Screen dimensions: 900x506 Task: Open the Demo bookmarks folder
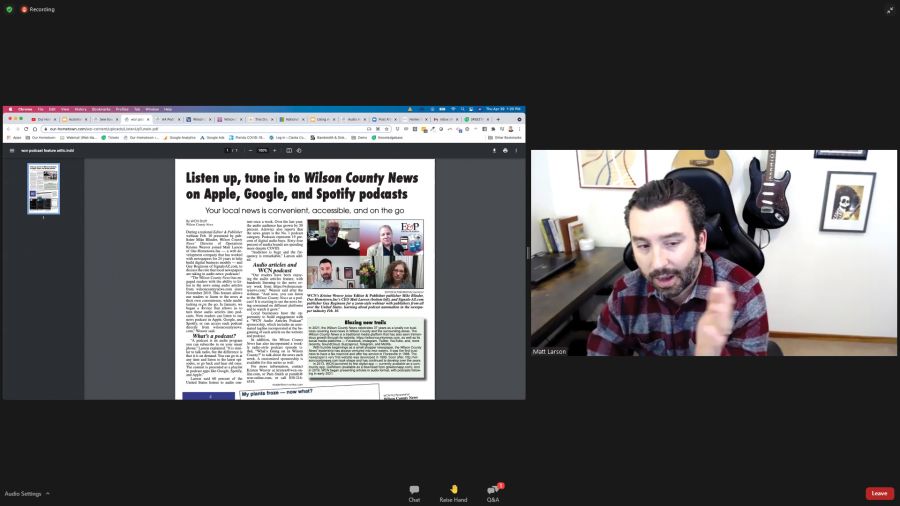359,138
